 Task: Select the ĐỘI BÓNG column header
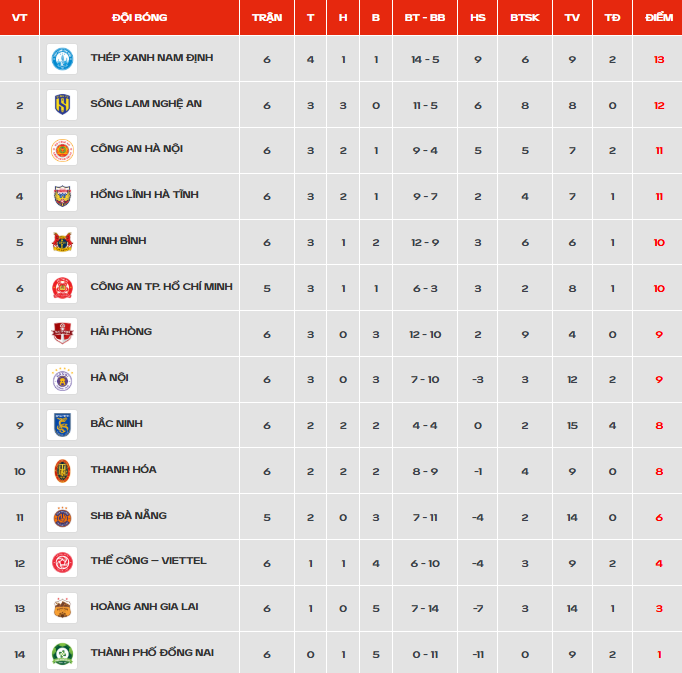pos(140,17)
